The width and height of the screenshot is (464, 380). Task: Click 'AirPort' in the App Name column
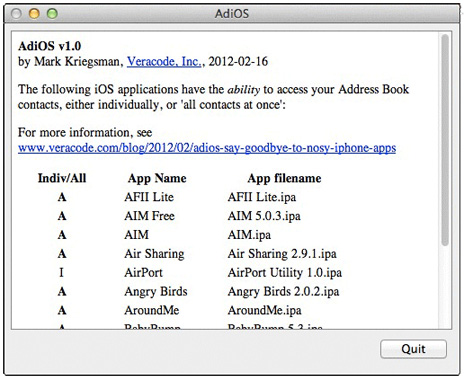[x=143, y=273]
